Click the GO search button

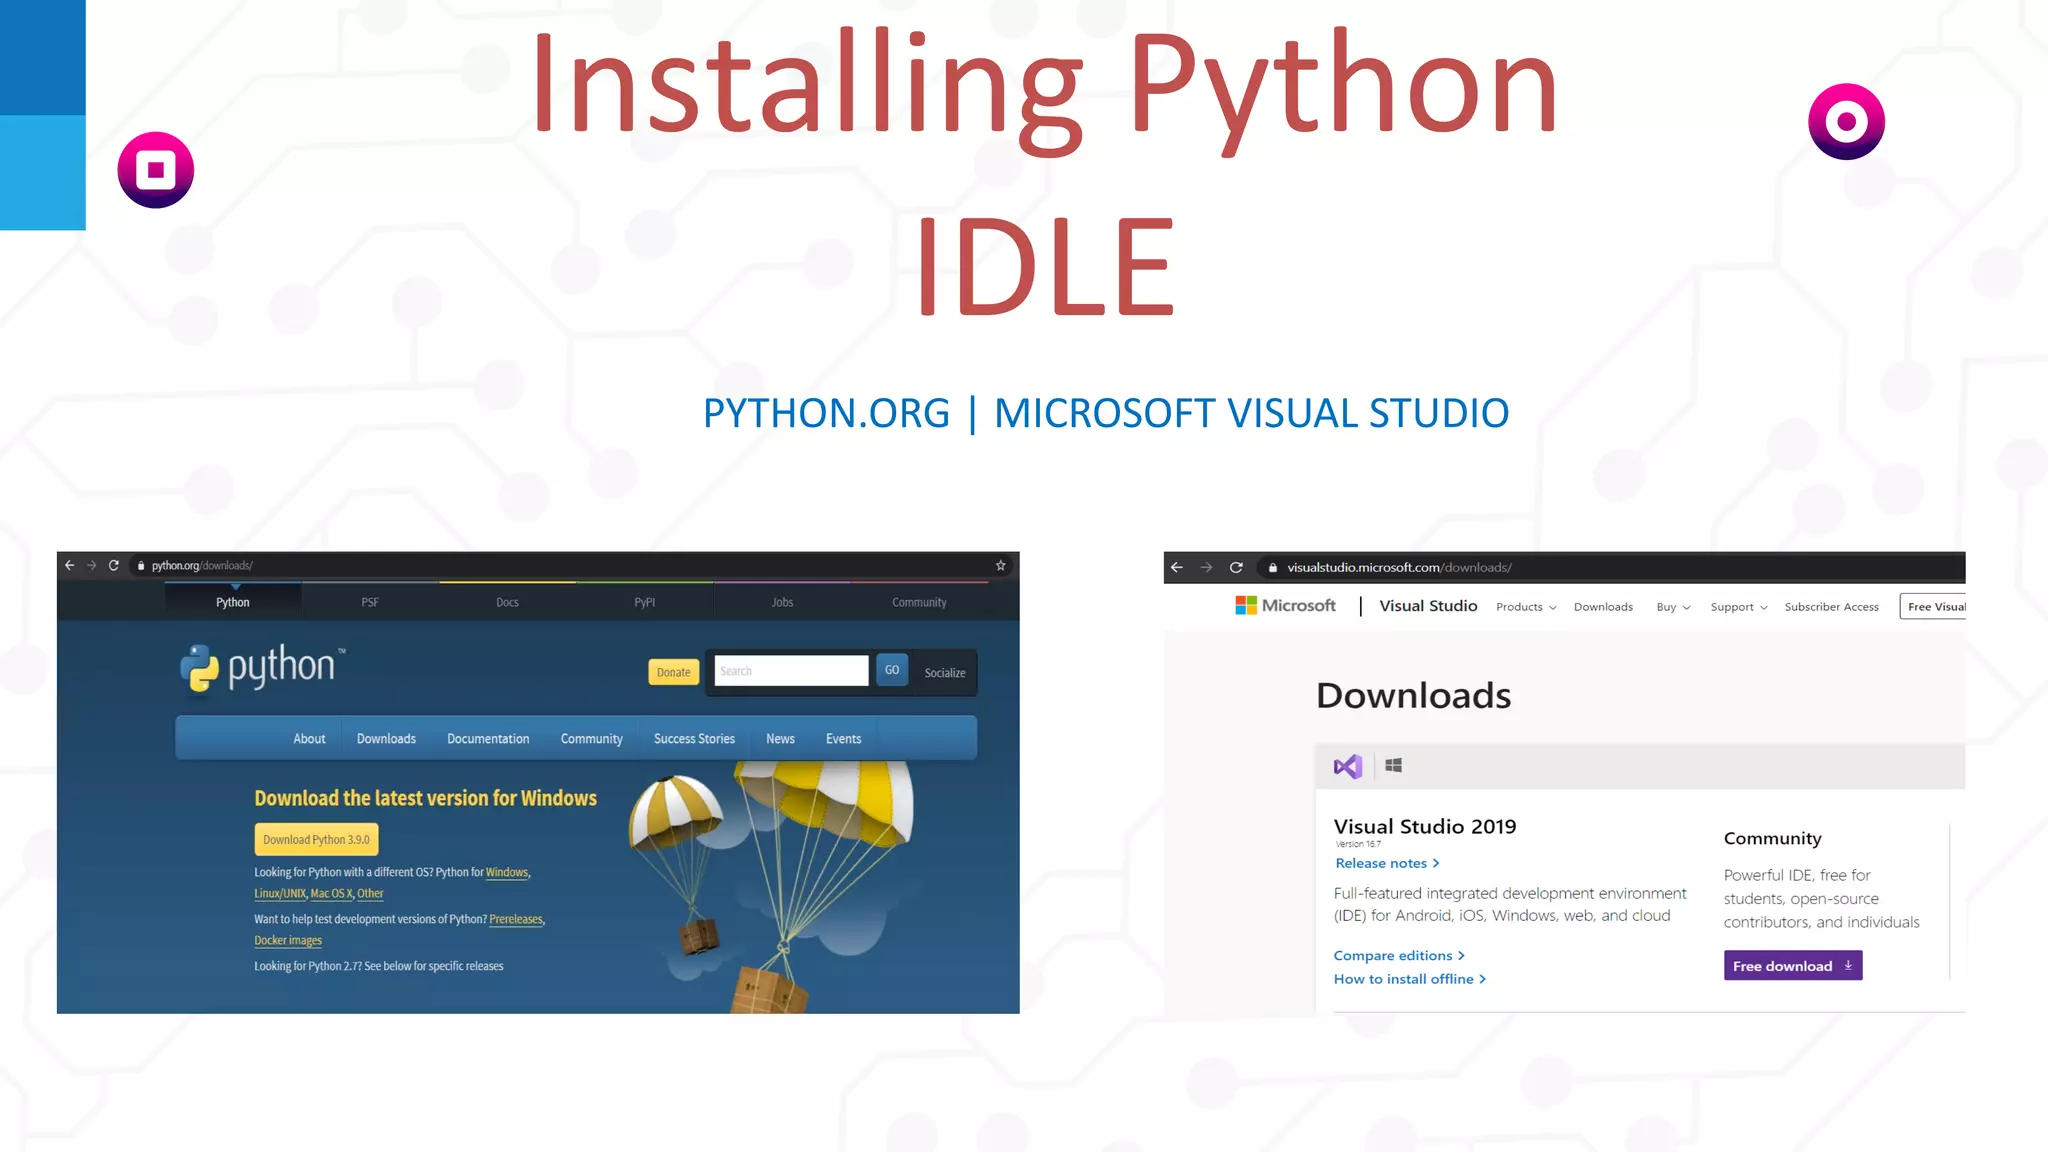coord(892,670)
